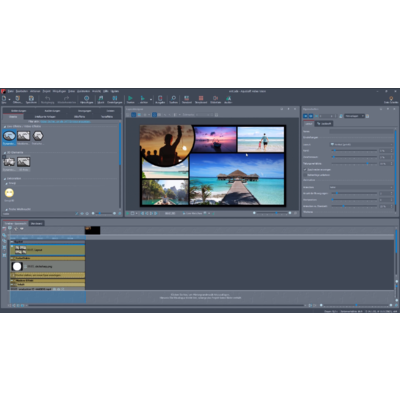Open the Musik settings icon

[x=101, y=98]
